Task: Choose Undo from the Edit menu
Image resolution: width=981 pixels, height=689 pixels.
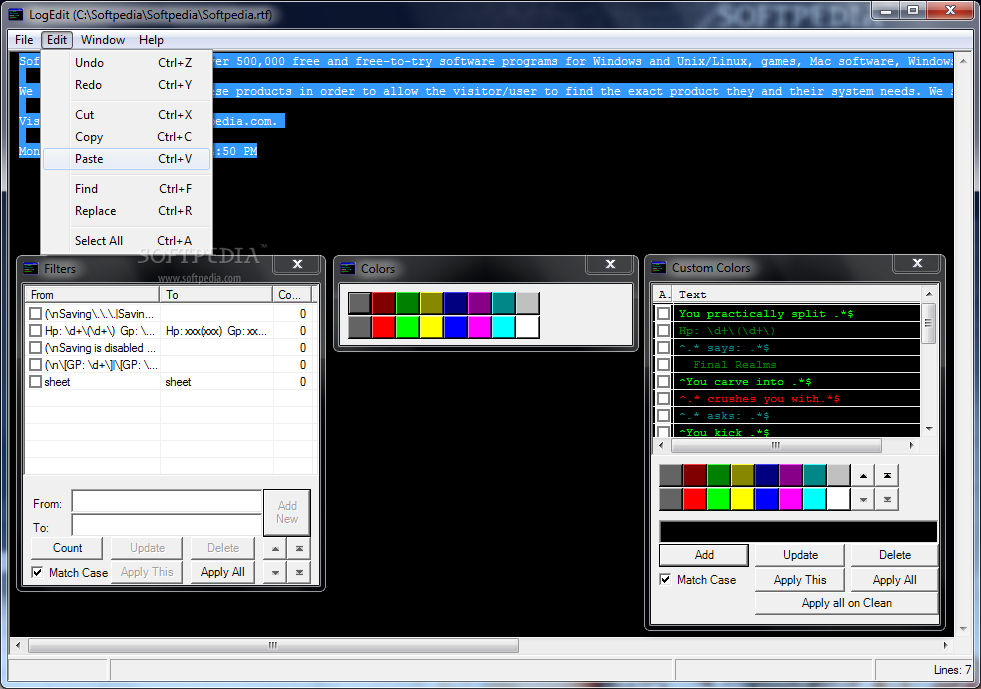Action: coord(126,63)
